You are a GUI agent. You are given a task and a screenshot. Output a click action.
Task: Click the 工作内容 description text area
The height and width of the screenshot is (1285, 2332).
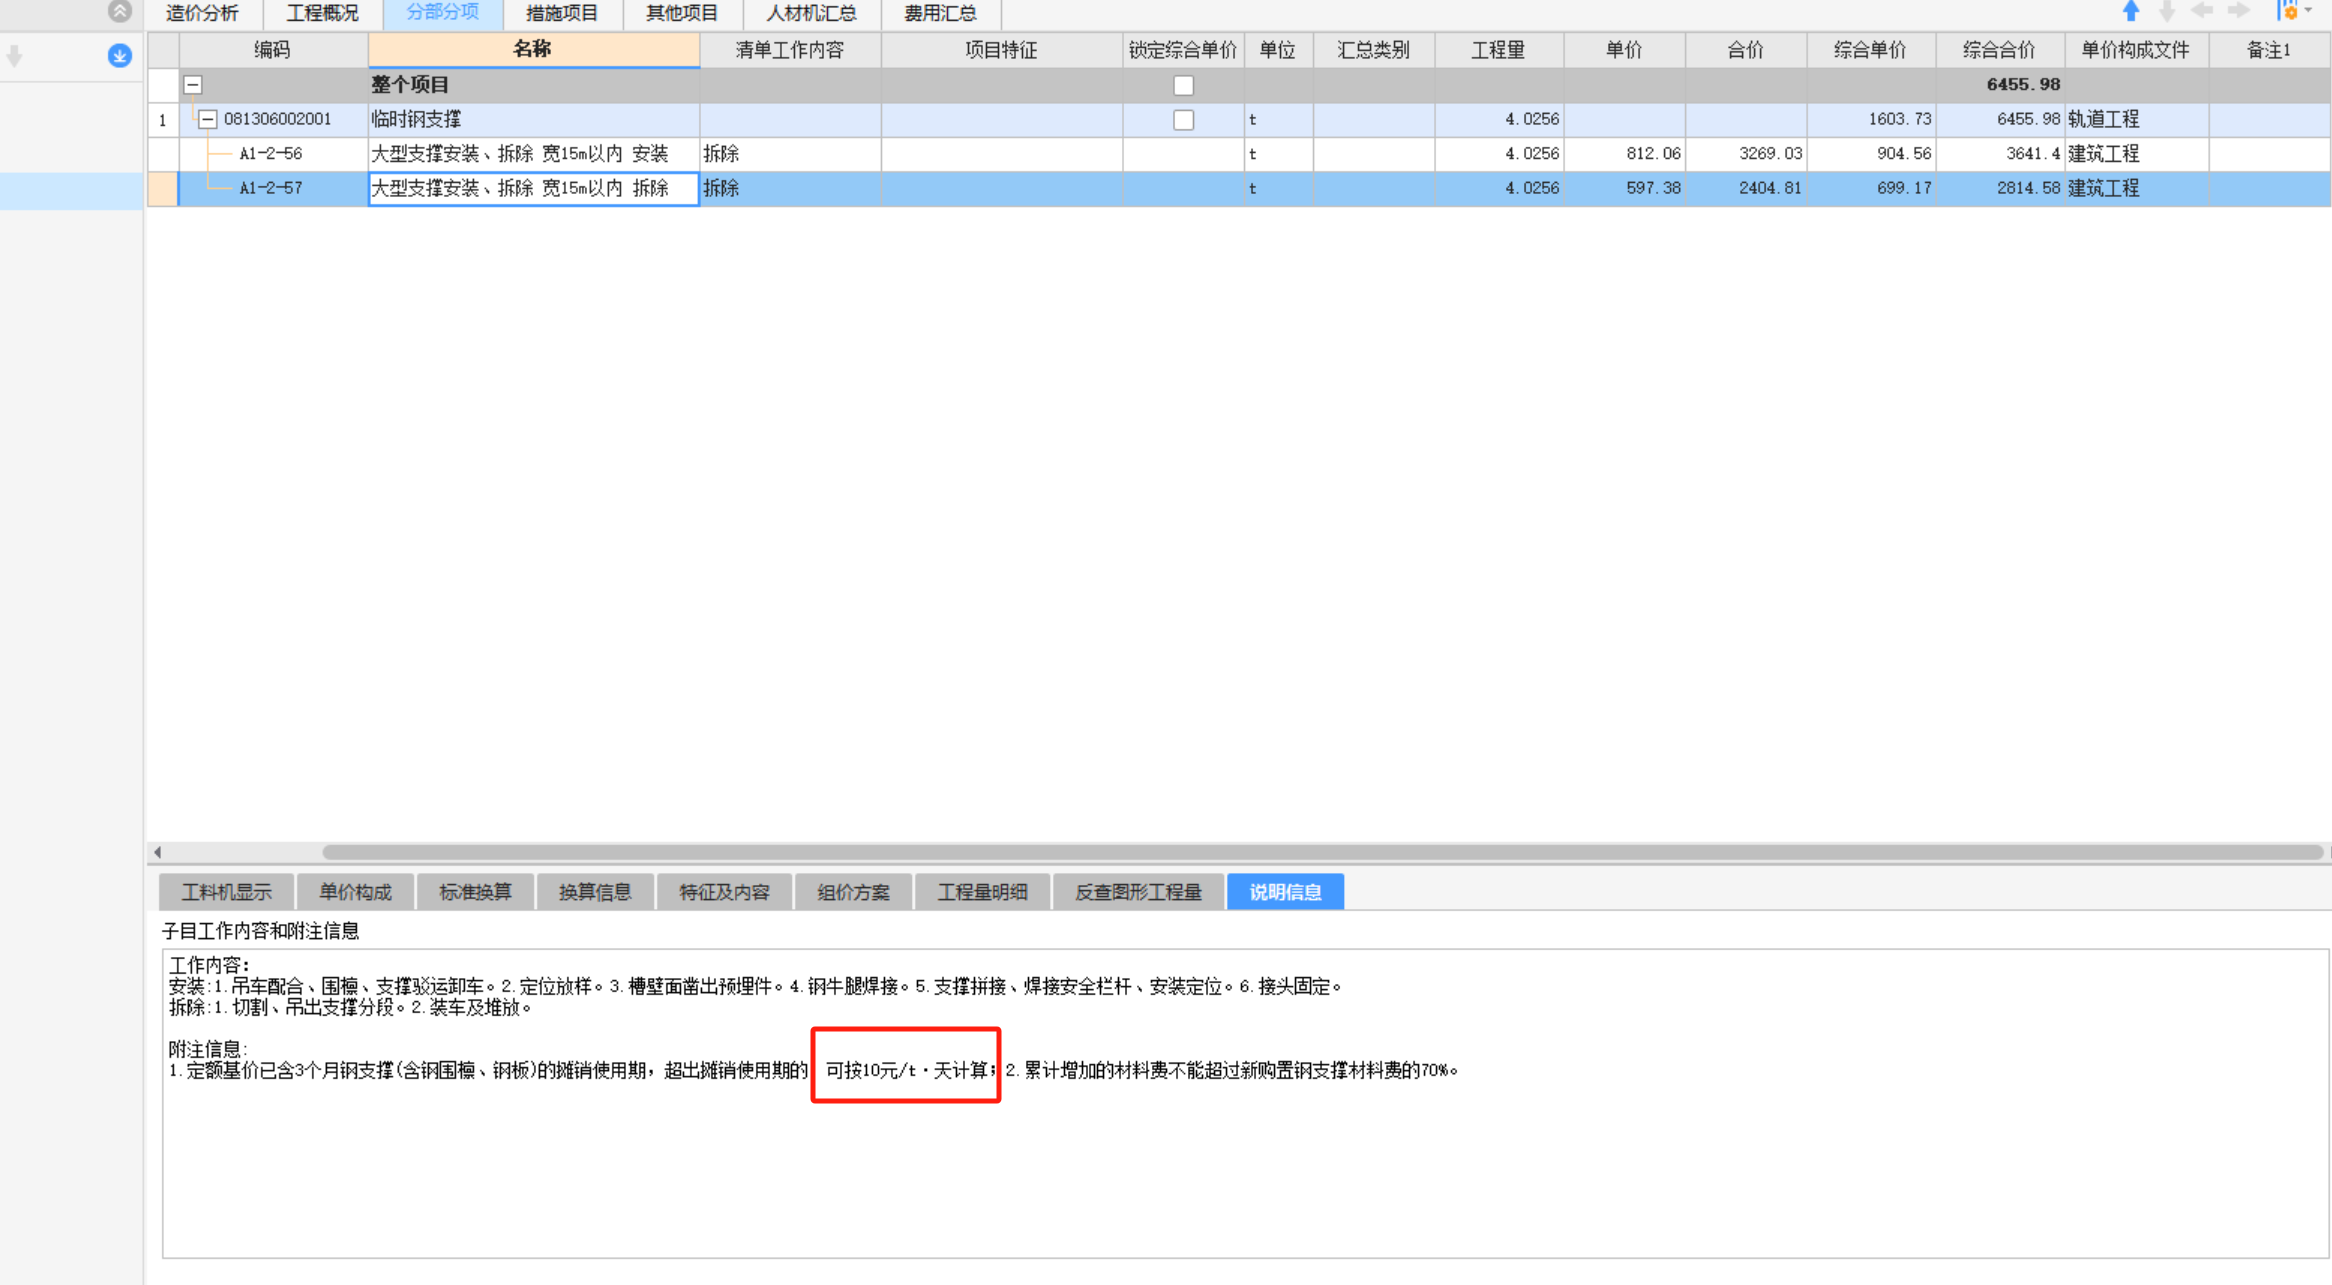tap(1245, 1103)
